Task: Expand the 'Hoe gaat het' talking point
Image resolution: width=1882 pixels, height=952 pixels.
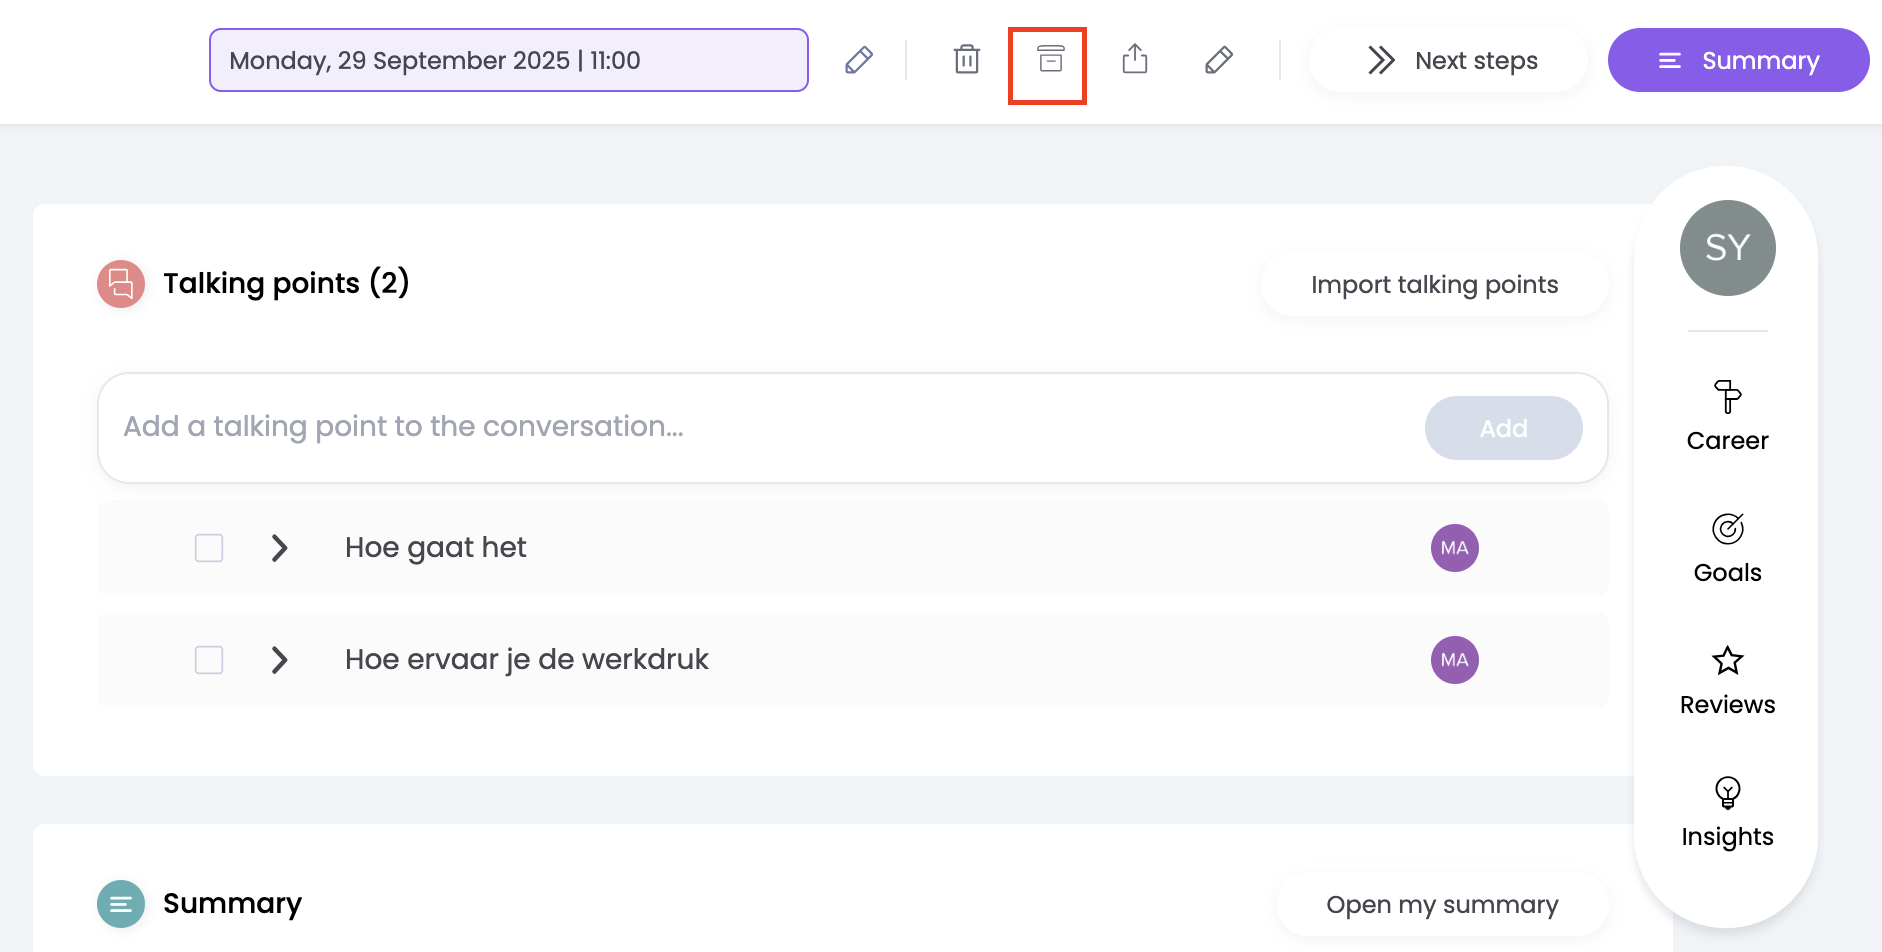Action: coord(280,548)
